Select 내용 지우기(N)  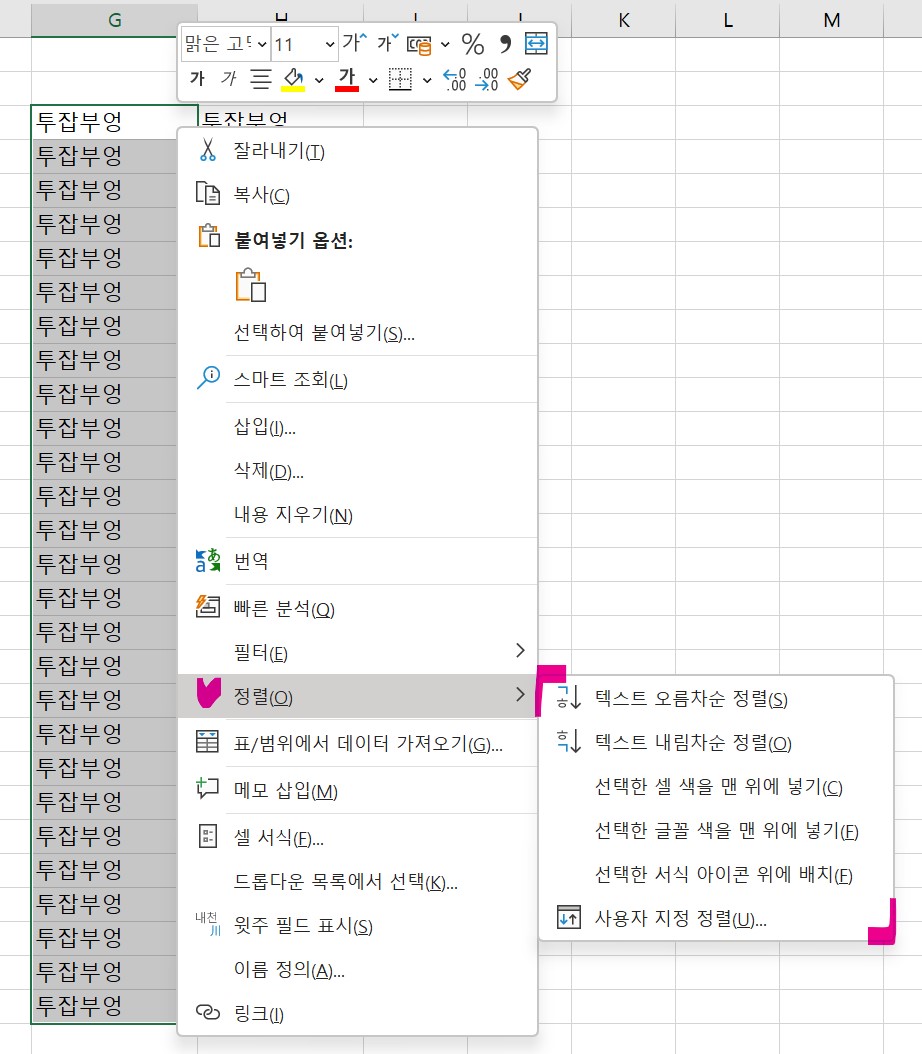(358, 515)
